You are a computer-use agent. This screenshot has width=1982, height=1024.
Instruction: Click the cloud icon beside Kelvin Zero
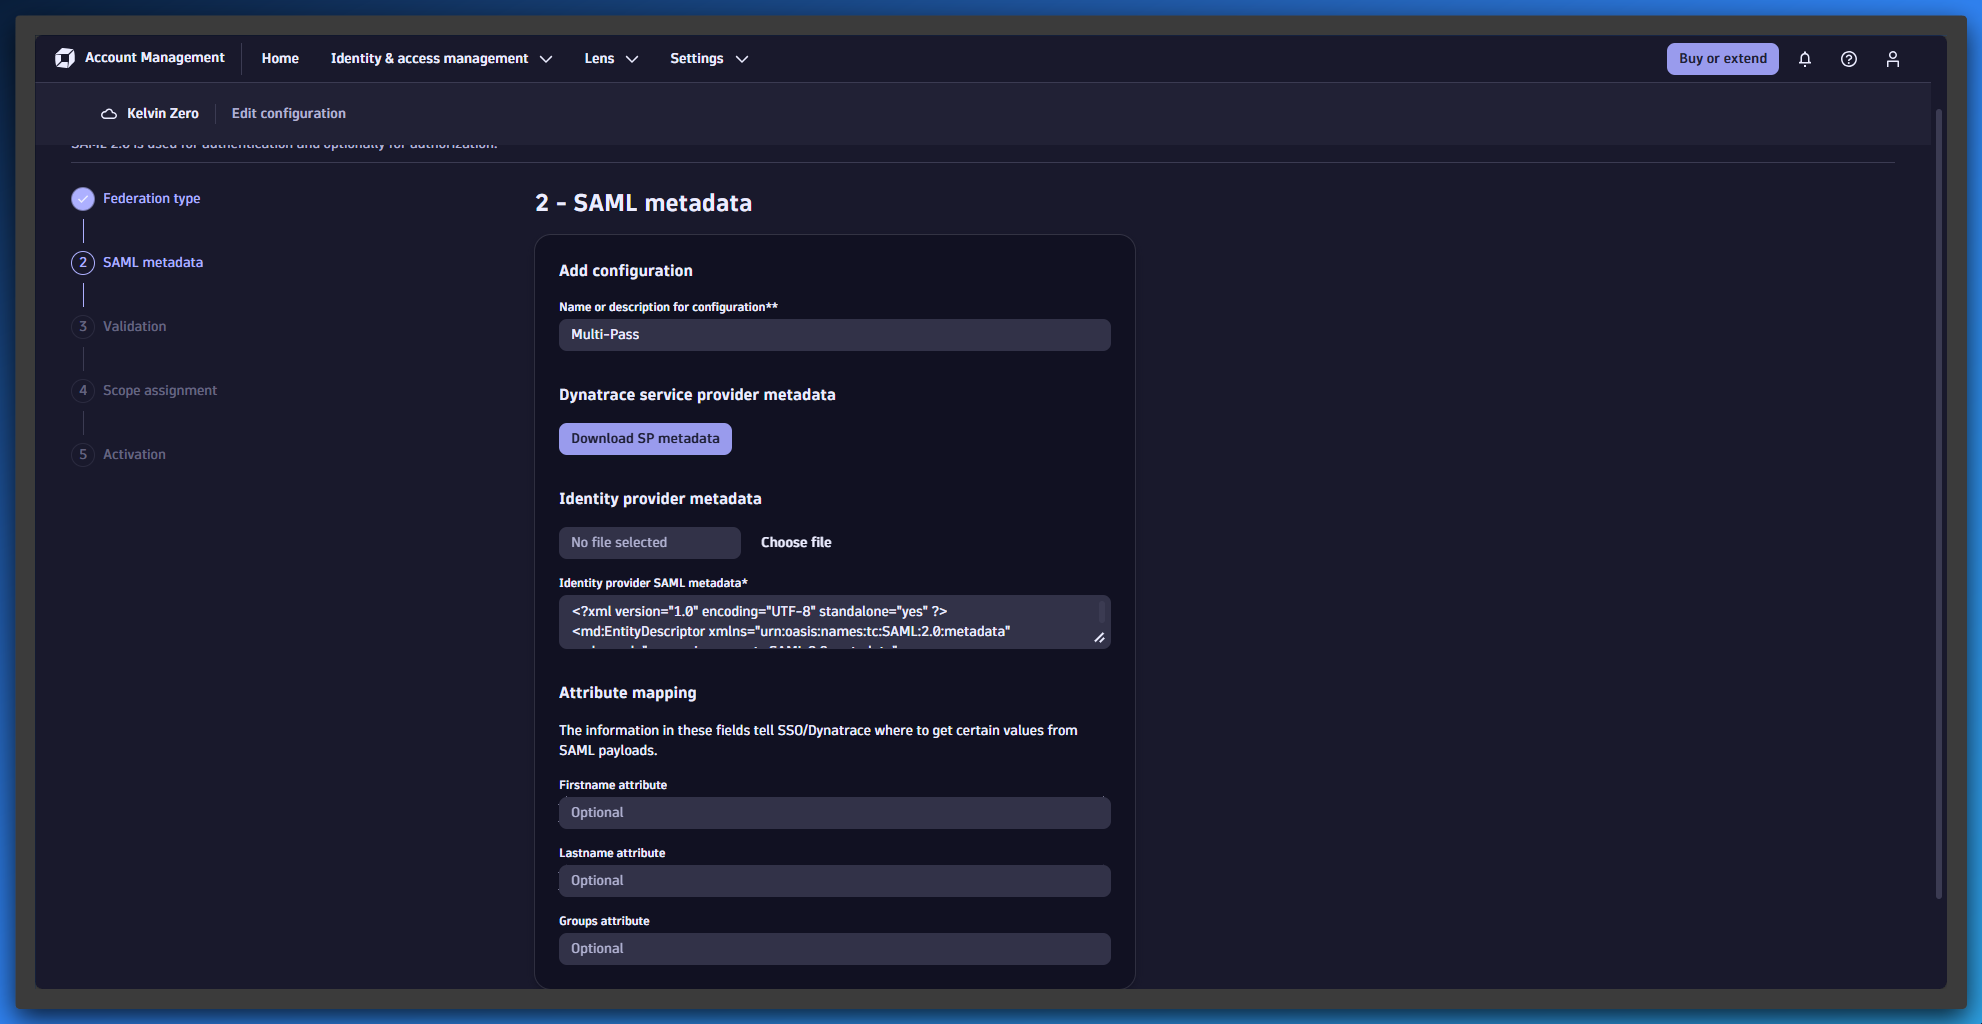[109, 114]
